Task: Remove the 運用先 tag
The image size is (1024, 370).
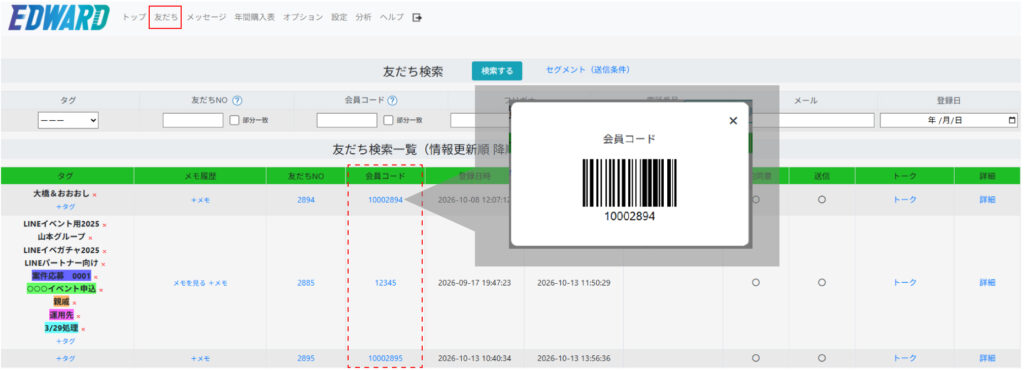Action: tap(78, 316)
